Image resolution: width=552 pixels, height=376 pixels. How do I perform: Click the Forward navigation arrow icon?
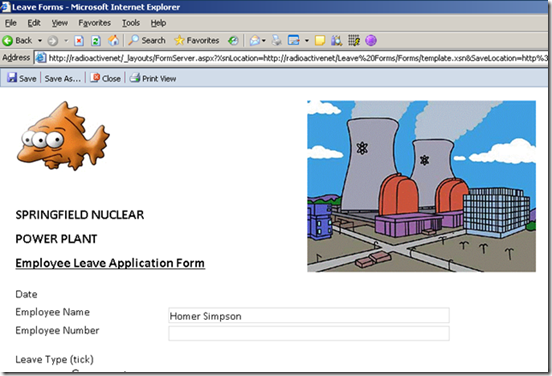click(x=52, y=41)
